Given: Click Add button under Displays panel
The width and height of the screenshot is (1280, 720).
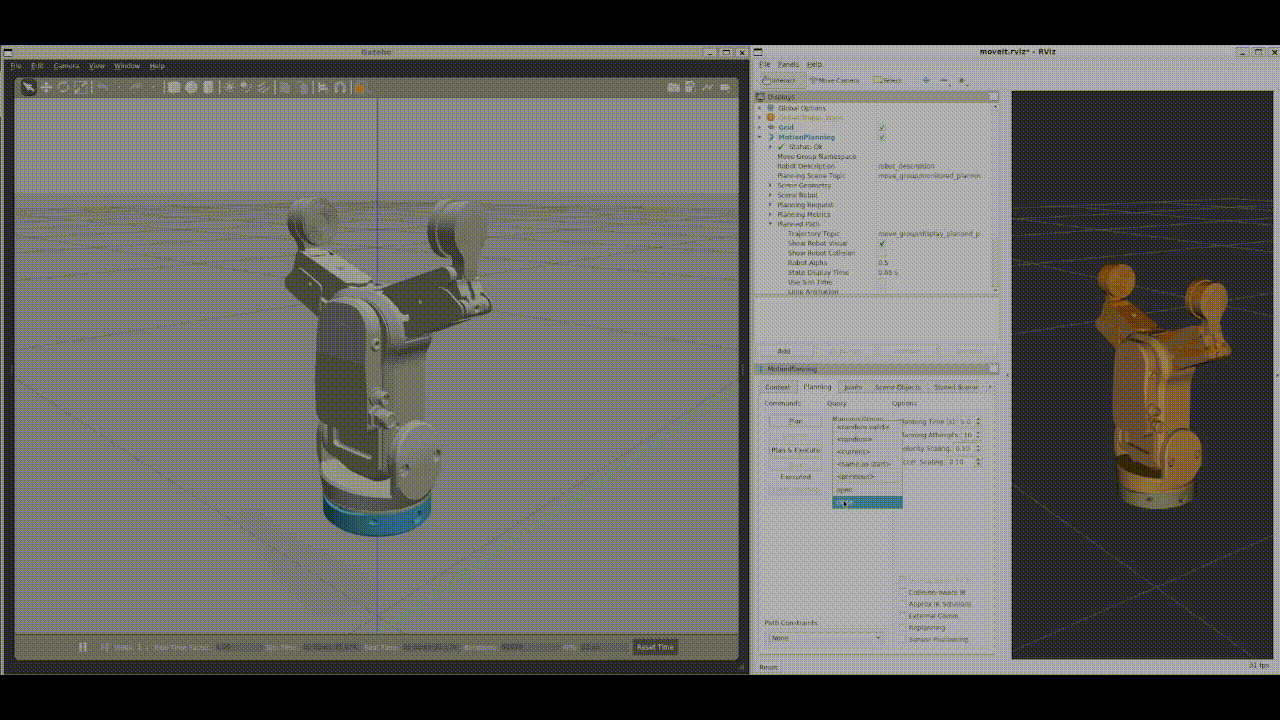Looking at the screenshot, I should [x=784, y=351].
